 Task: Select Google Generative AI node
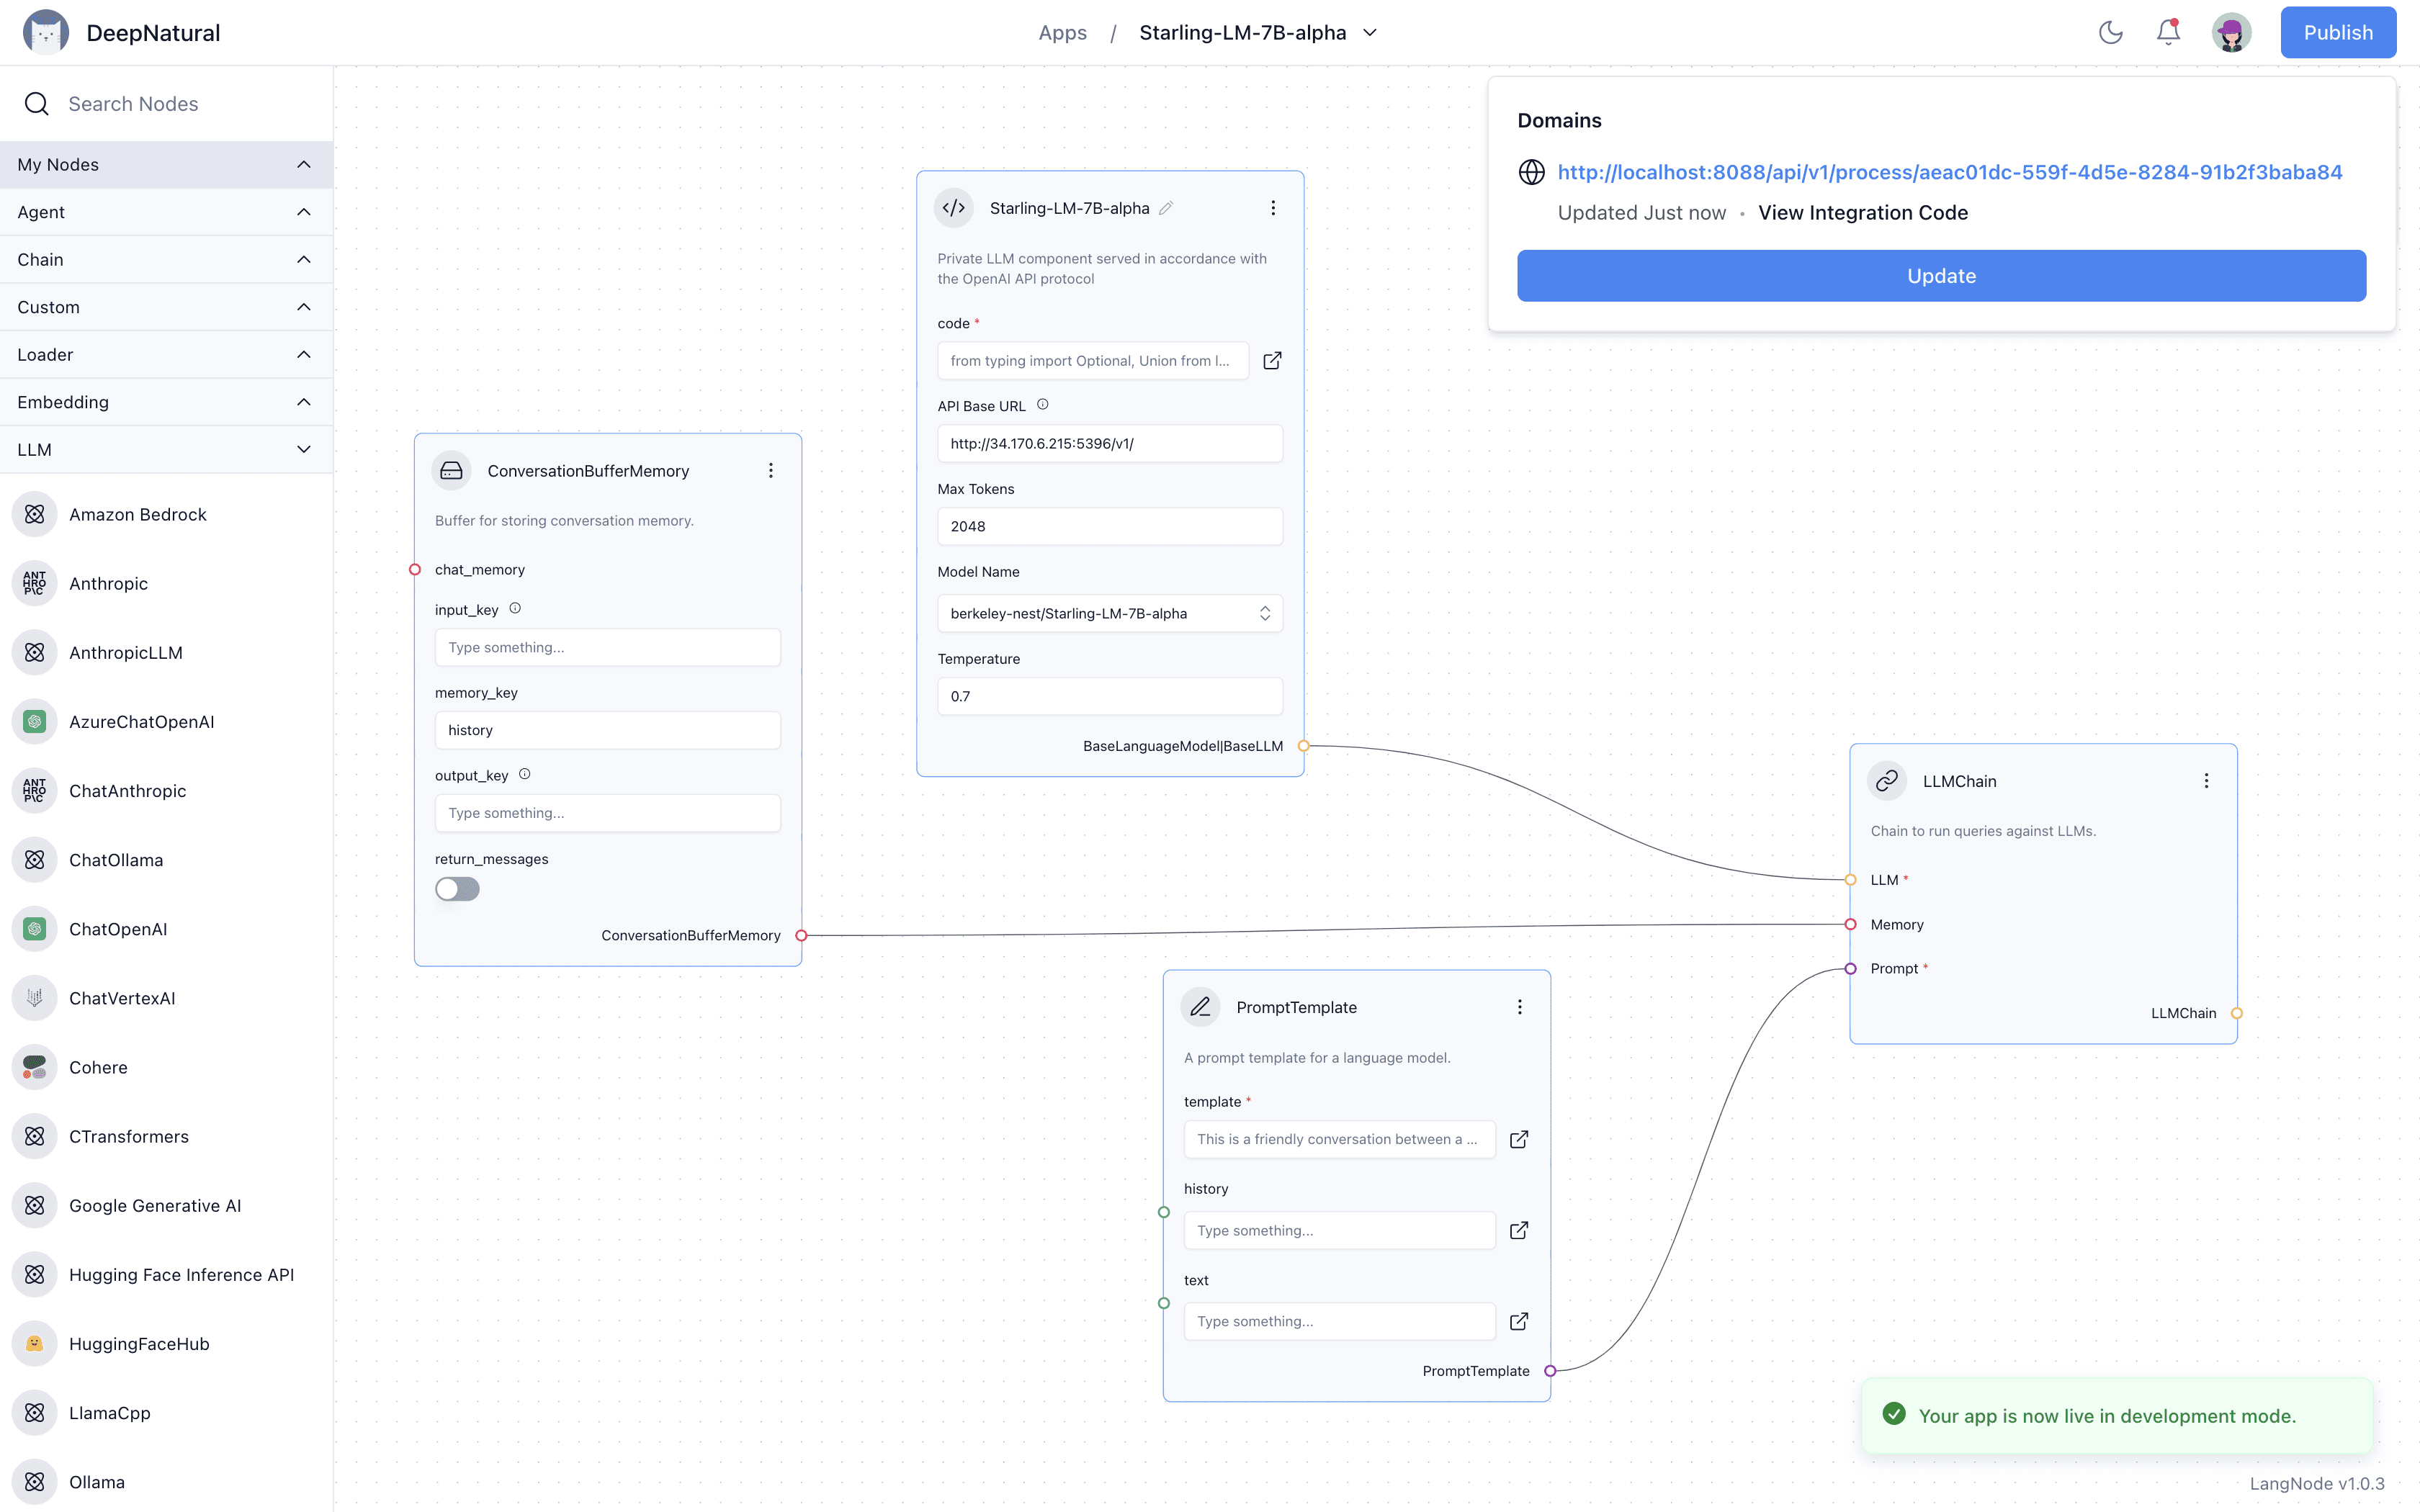(166, 1205)
